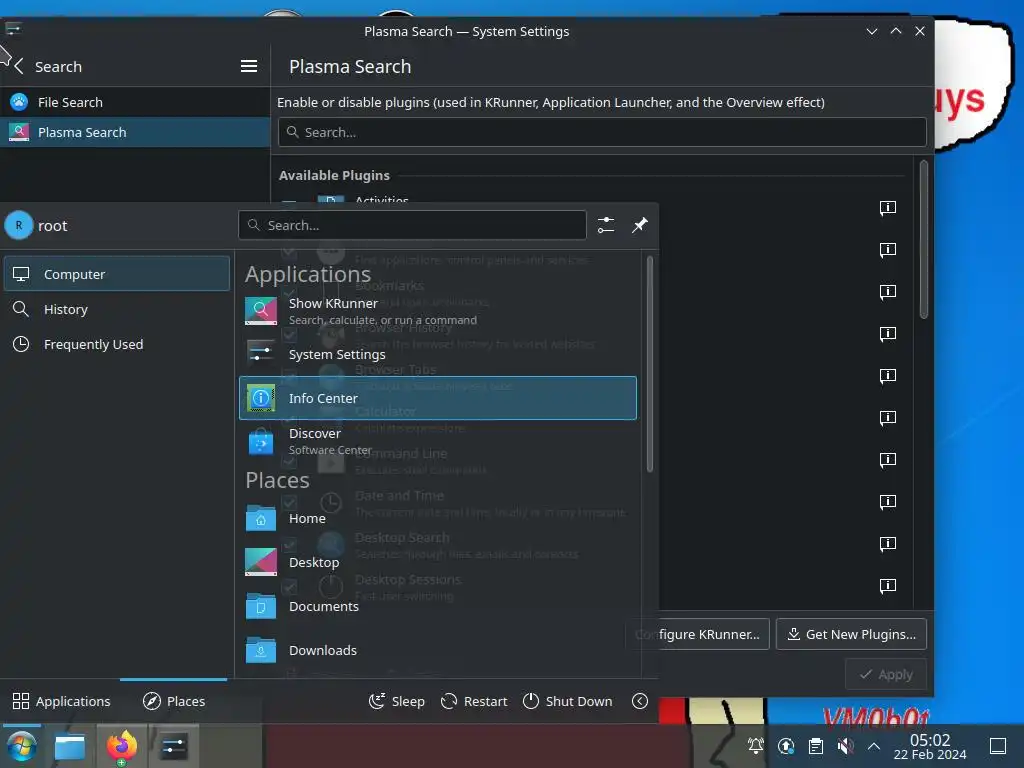This screenshot has width=1024, height=768.
Task: Open the Downloads folder
Action: click(438, 650)
